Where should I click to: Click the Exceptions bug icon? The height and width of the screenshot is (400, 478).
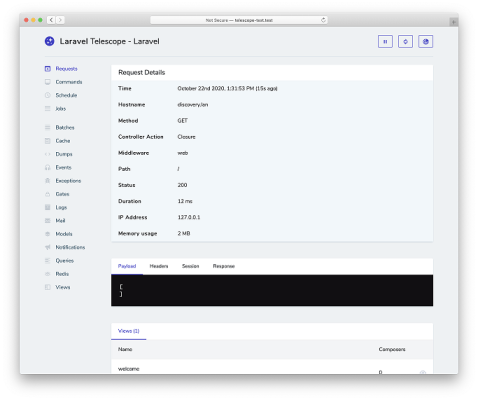tap(48, 181)
